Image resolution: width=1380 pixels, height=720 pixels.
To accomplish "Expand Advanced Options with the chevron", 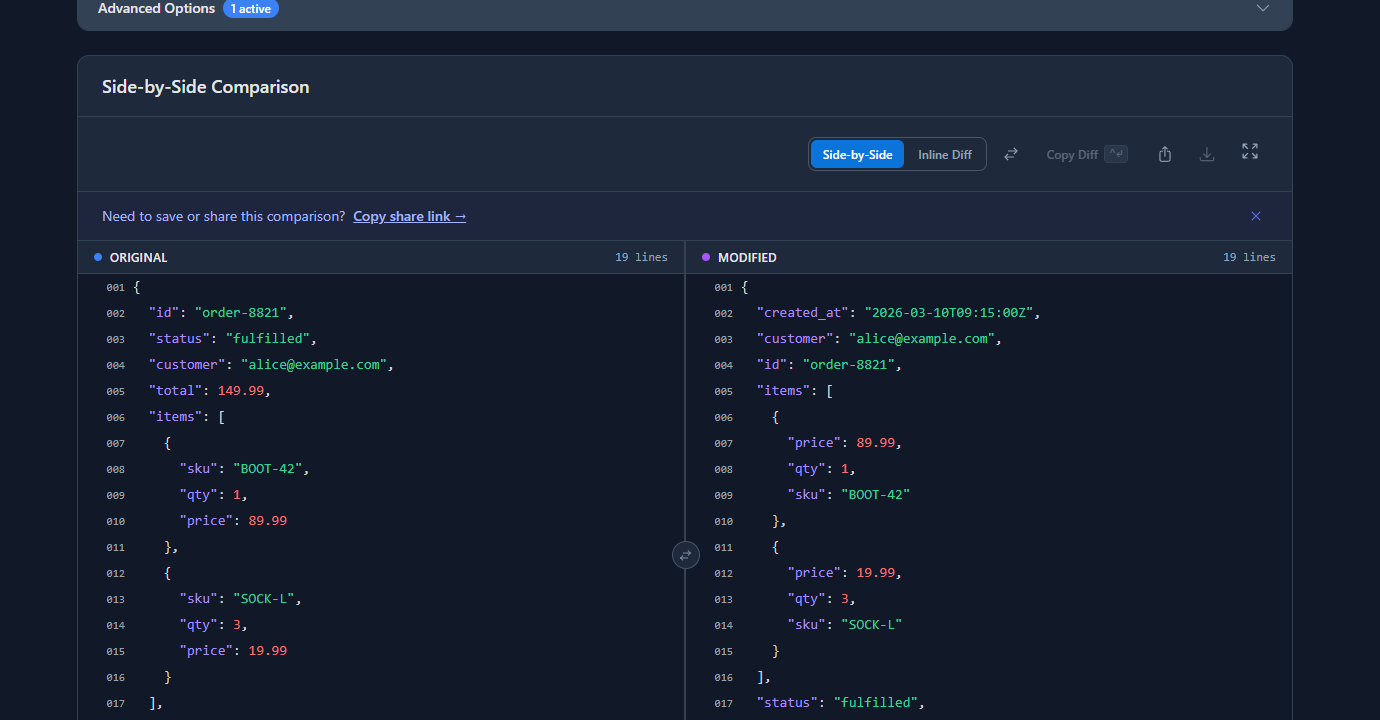I will [x=1263, y=8].
